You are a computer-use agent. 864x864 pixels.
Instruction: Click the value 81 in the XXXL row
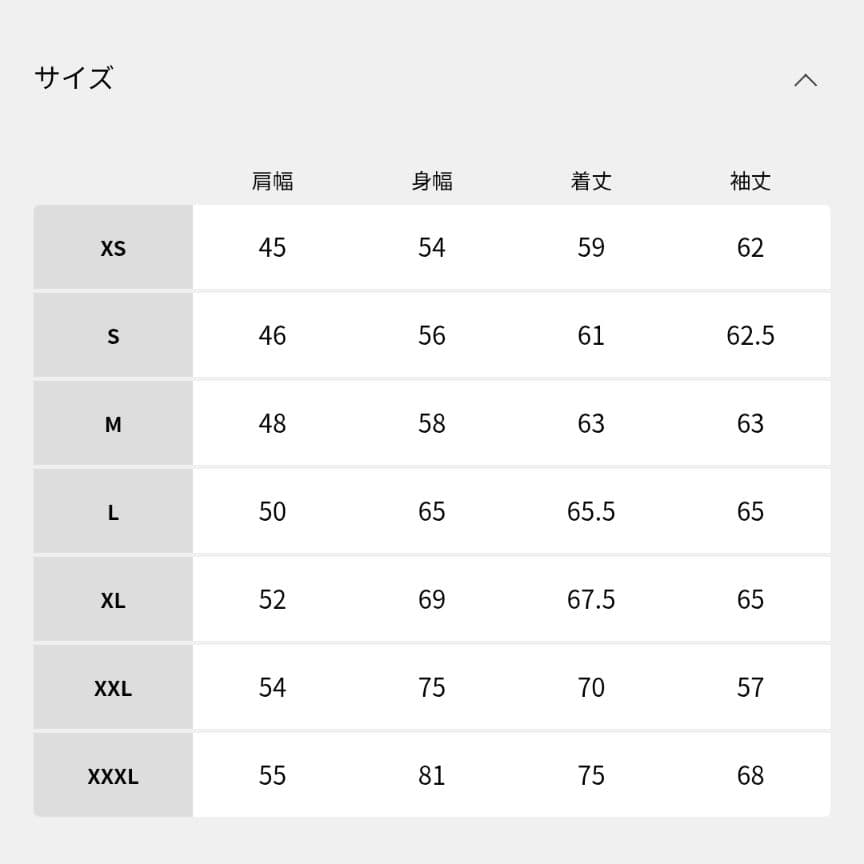click(431, 775)
